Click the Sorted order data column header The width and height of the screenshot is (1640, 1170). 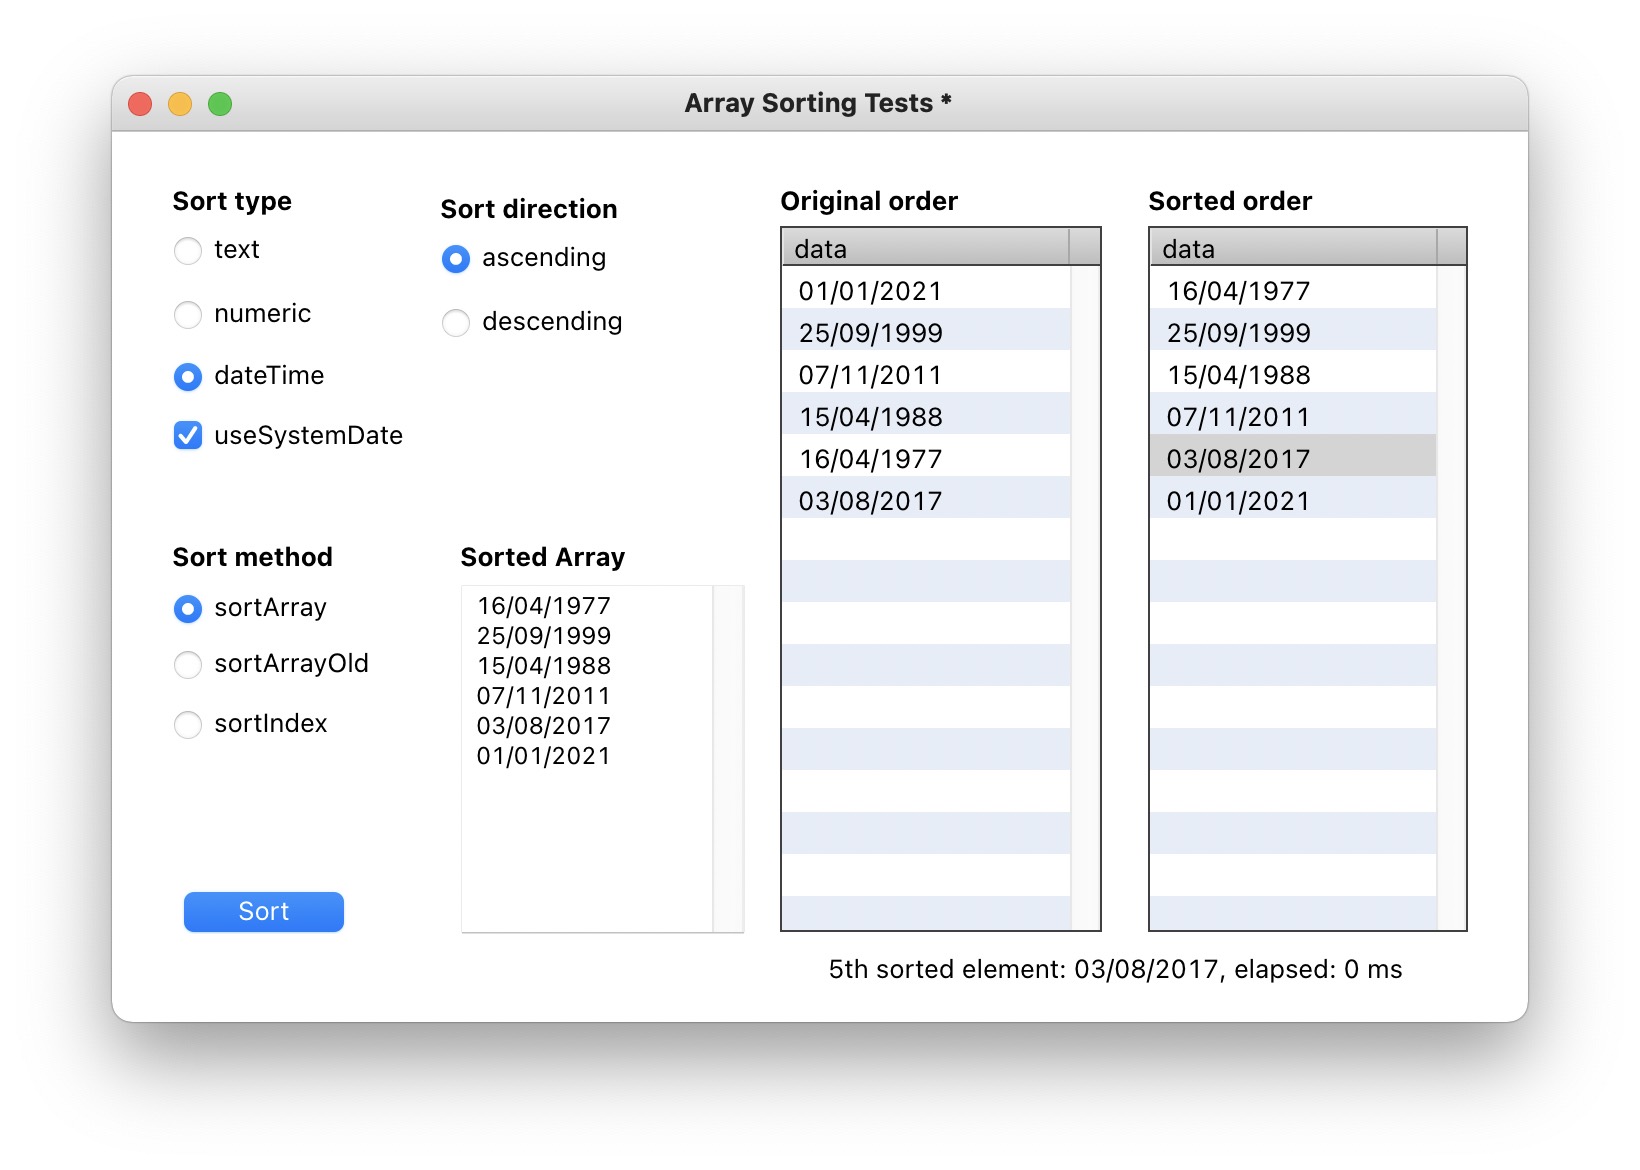1293,248
